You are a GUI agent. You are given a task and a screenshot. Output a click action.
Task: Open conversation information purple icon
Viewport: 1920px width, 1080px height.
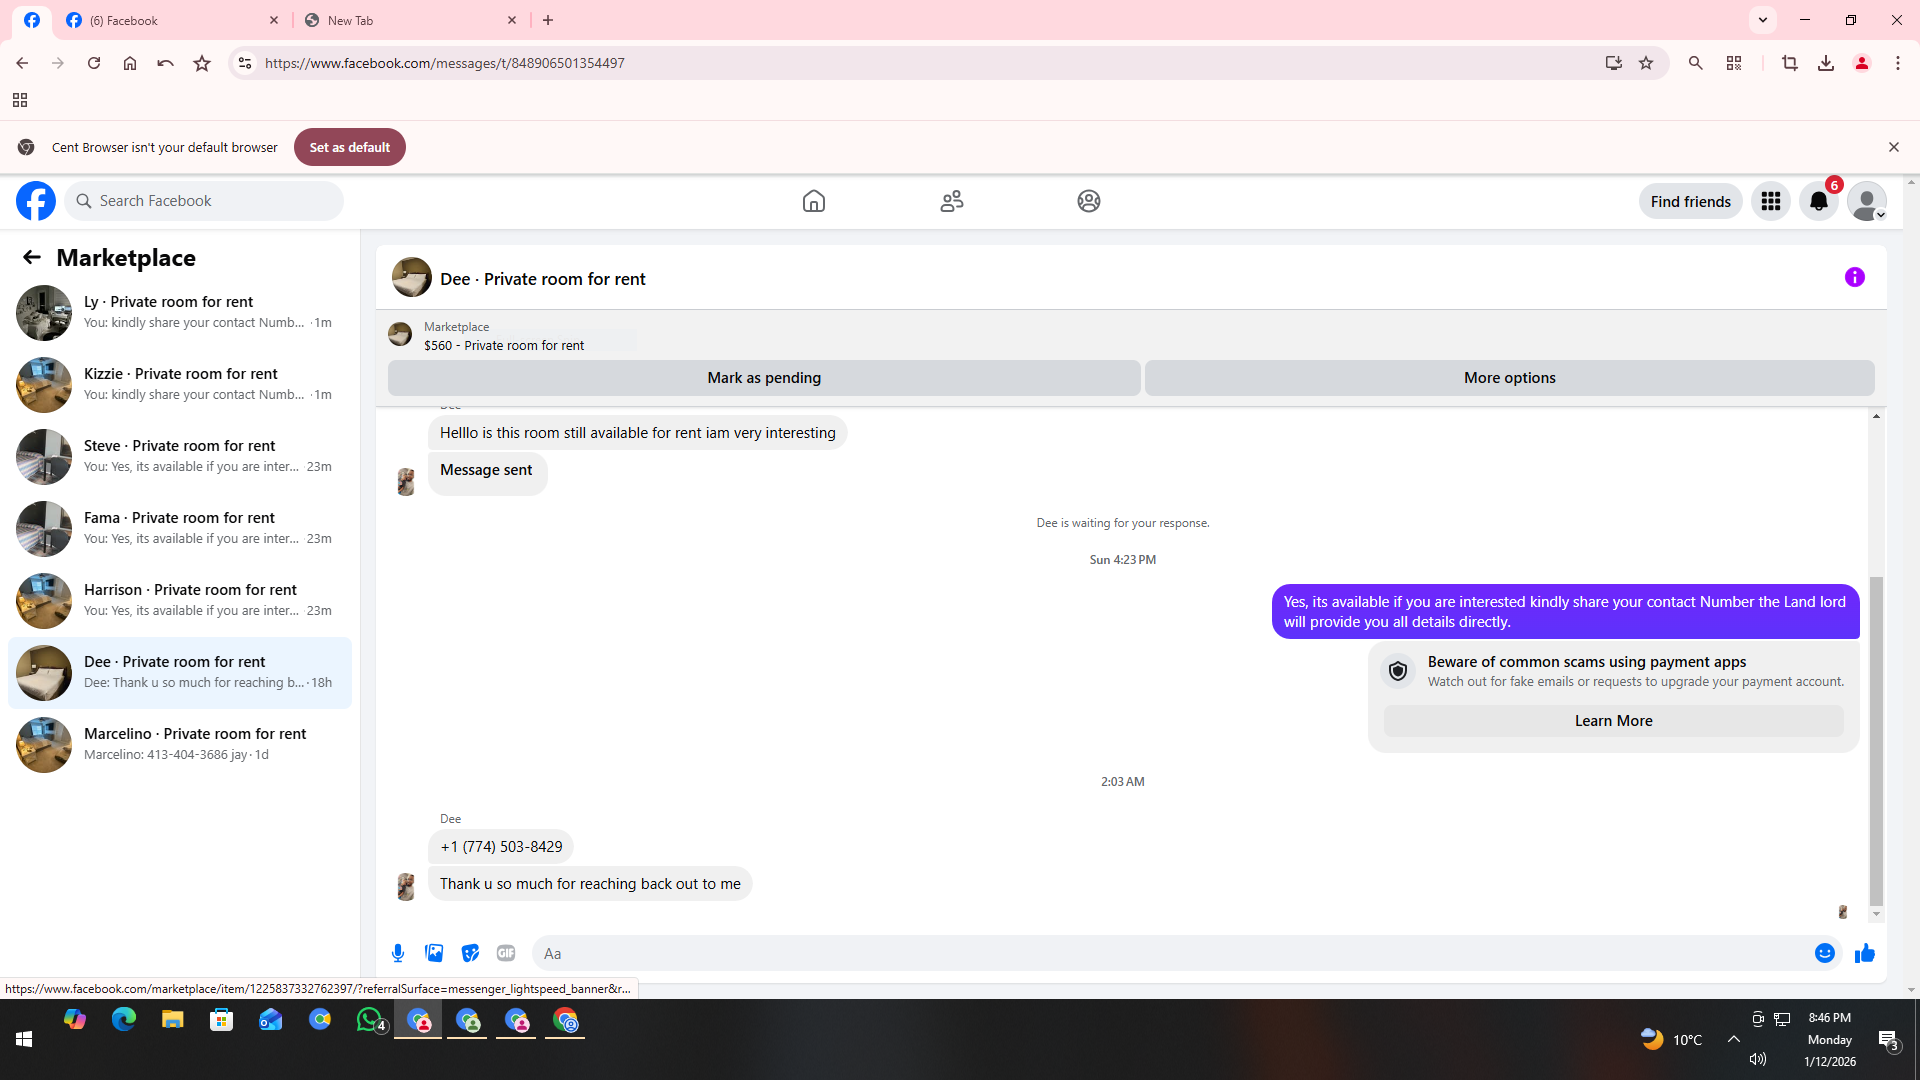point(1854,277)
